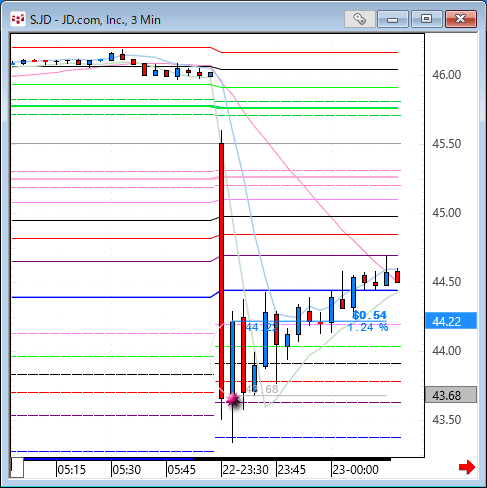487x488 pixels.
Task: Click the chain link button in title bar
Action: click(360, 19)
